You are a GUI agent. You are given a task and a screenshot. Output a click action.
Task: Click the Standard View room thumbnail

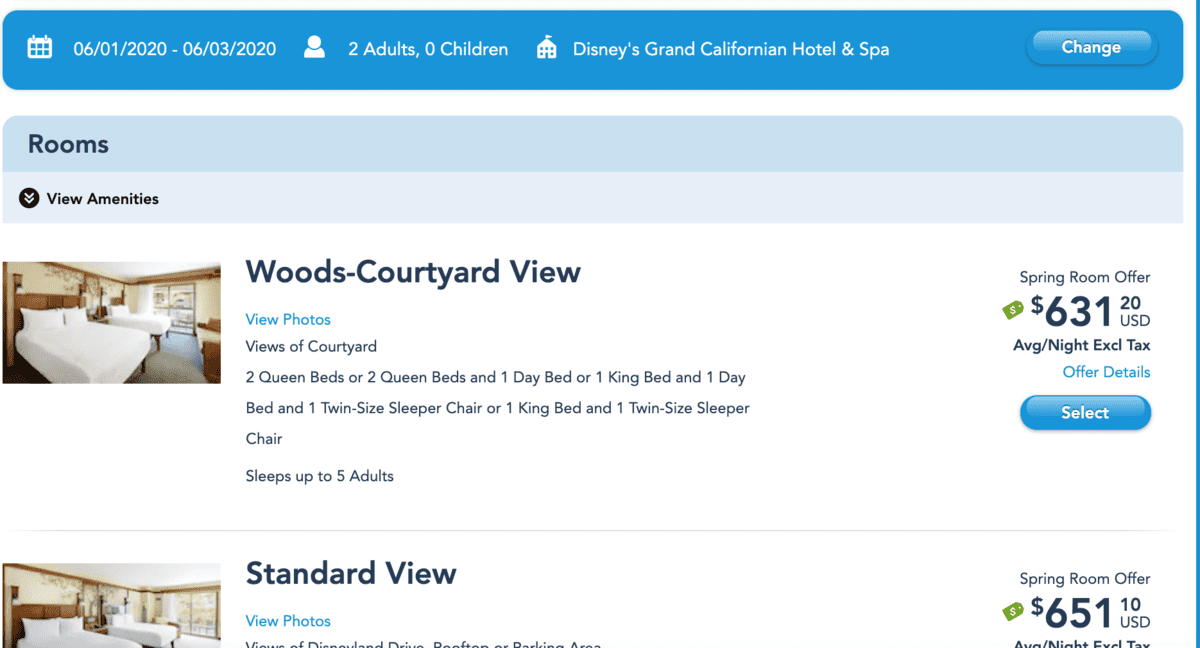[112, 605]
